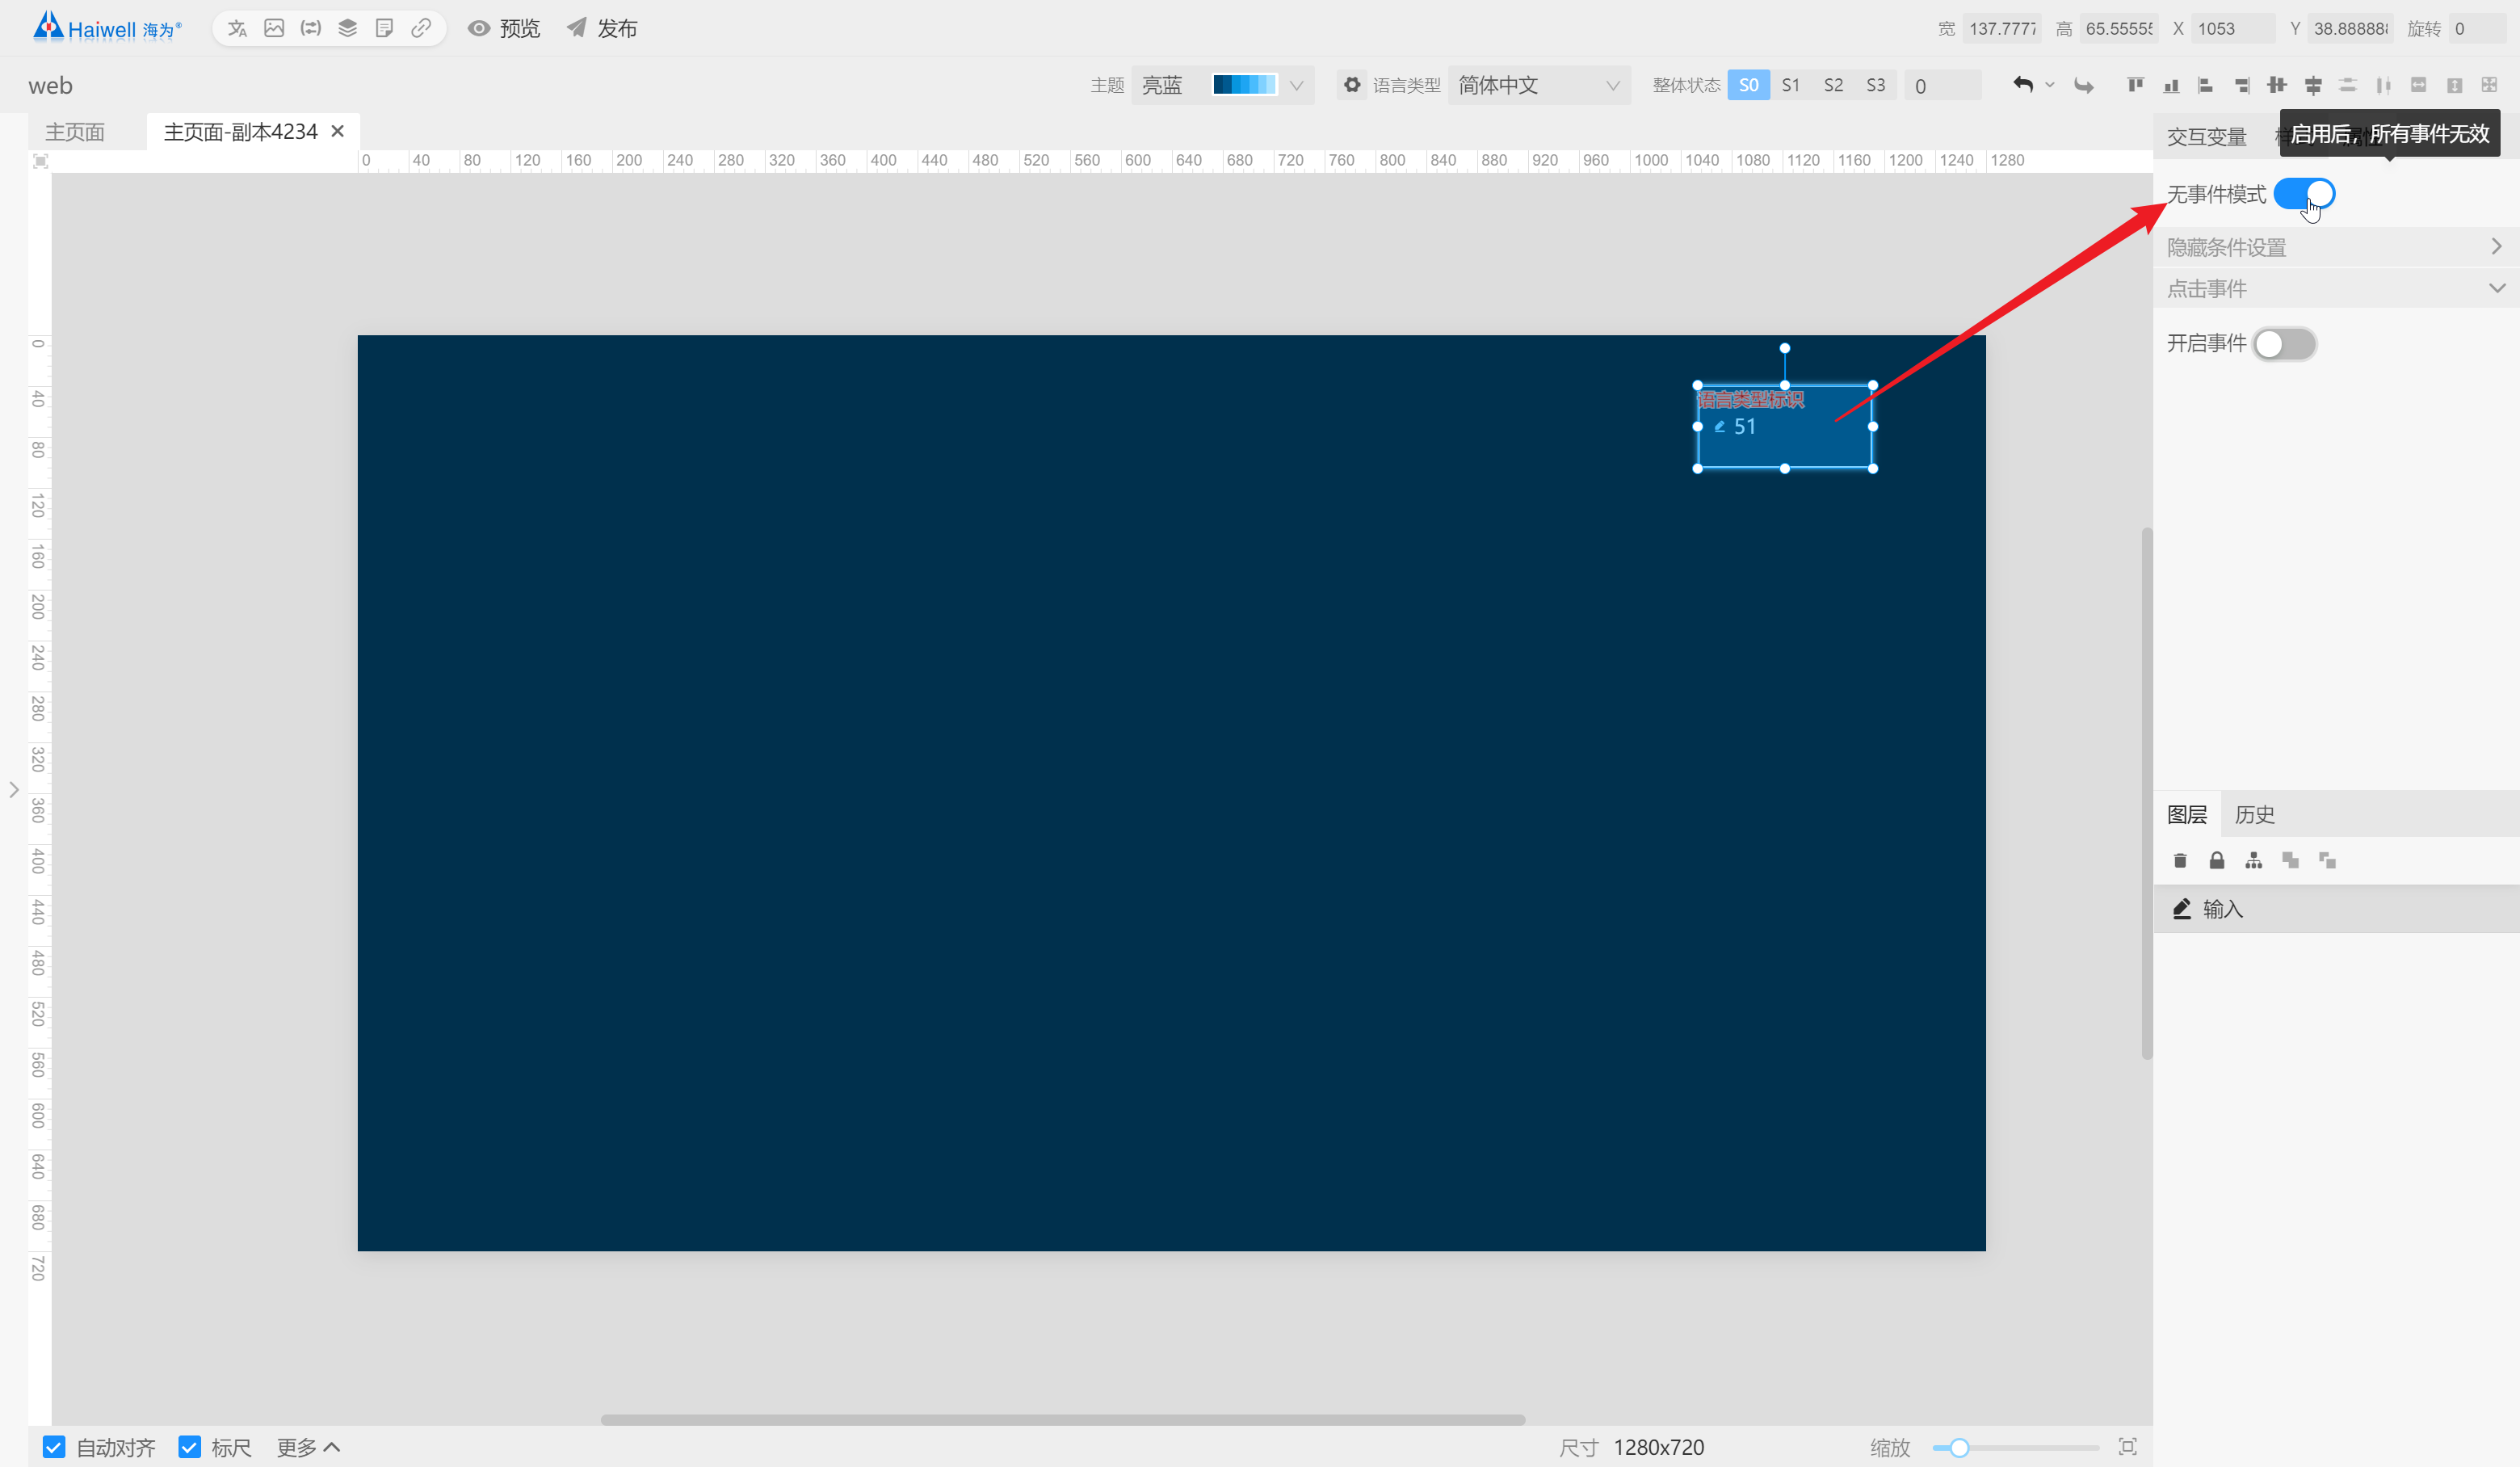The width and height of the screenshot is (2520, 1467).
Task: Expand the 更多 options at bottom
Action: [x=308, y=1447]
